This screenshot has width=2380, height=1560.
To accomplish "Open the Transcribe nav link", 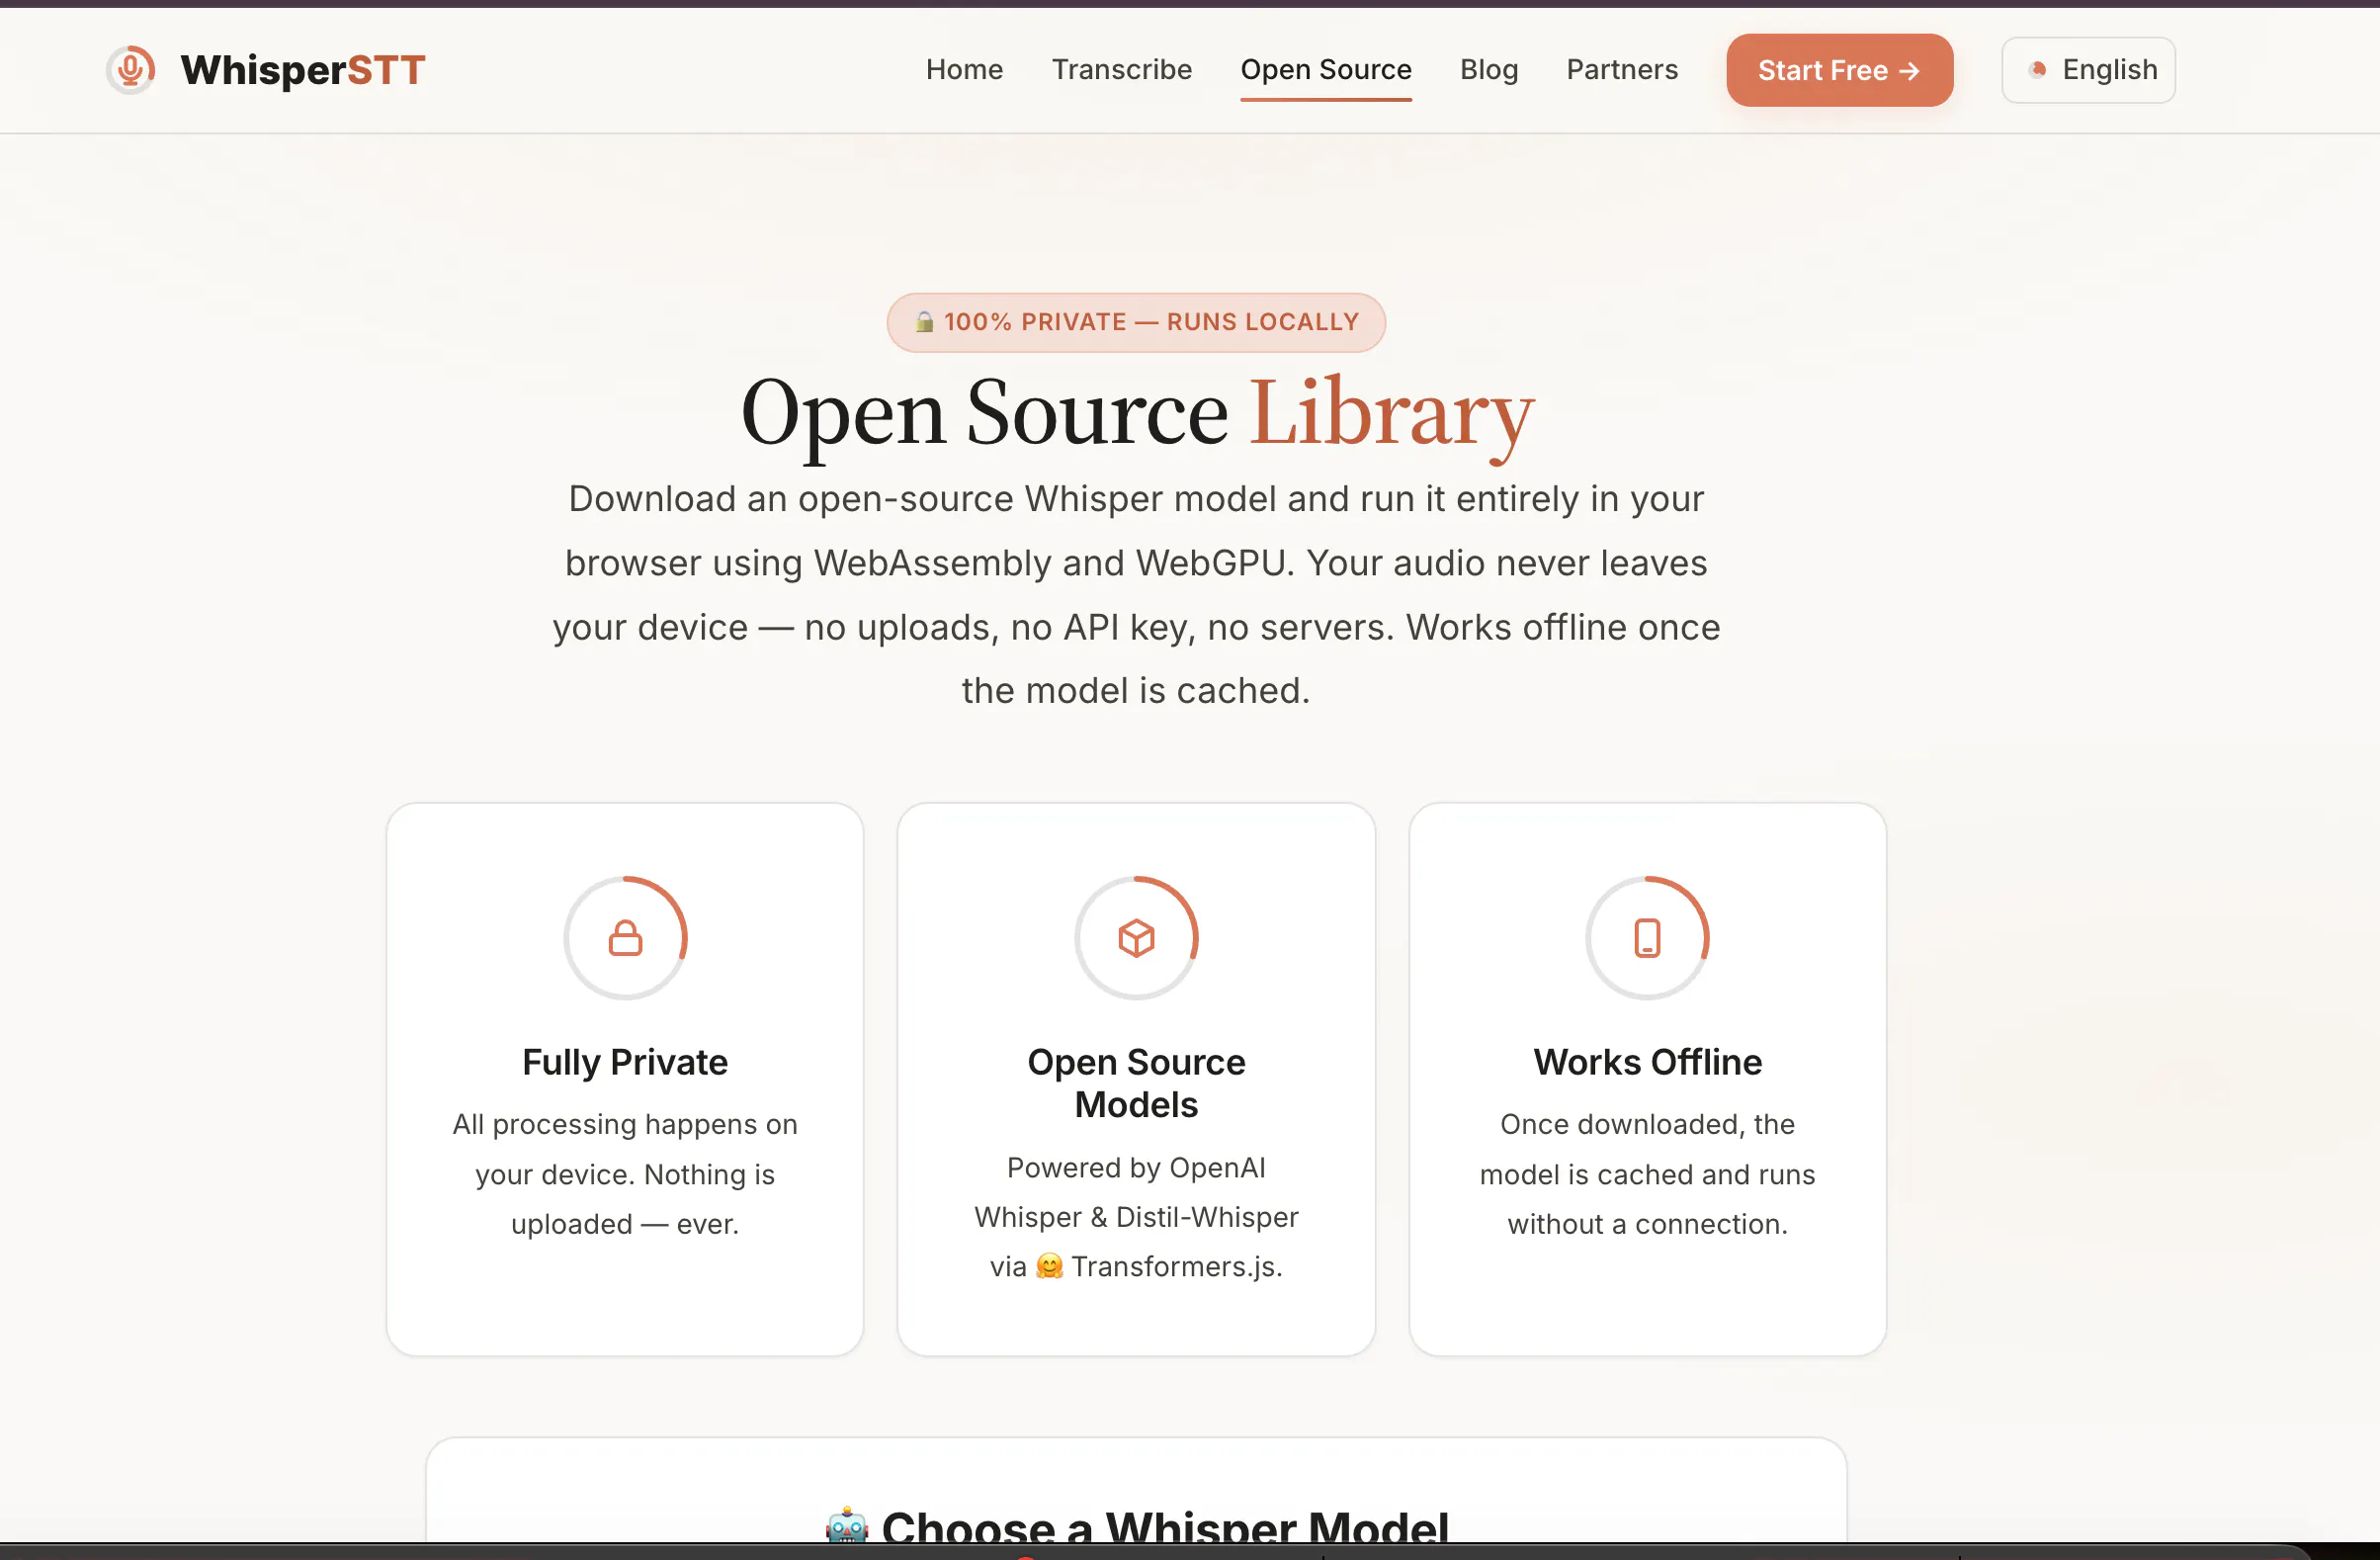I will tap(1121, 69).
